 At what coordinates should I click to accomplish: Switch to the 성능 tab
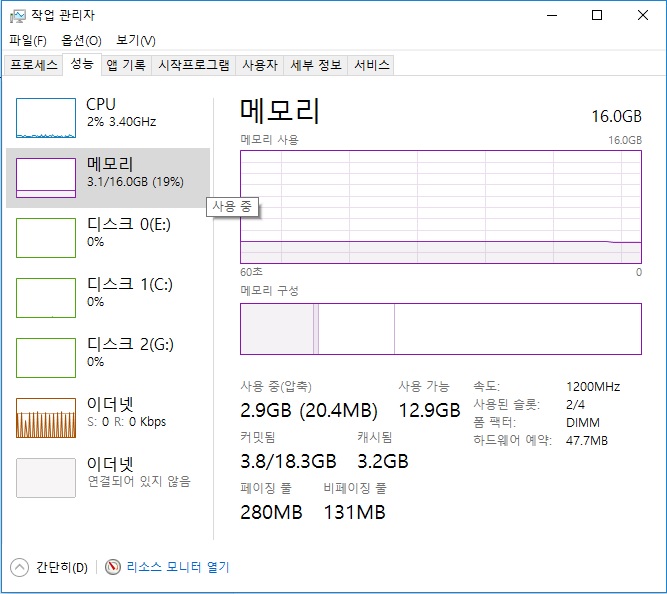[82, 64]
